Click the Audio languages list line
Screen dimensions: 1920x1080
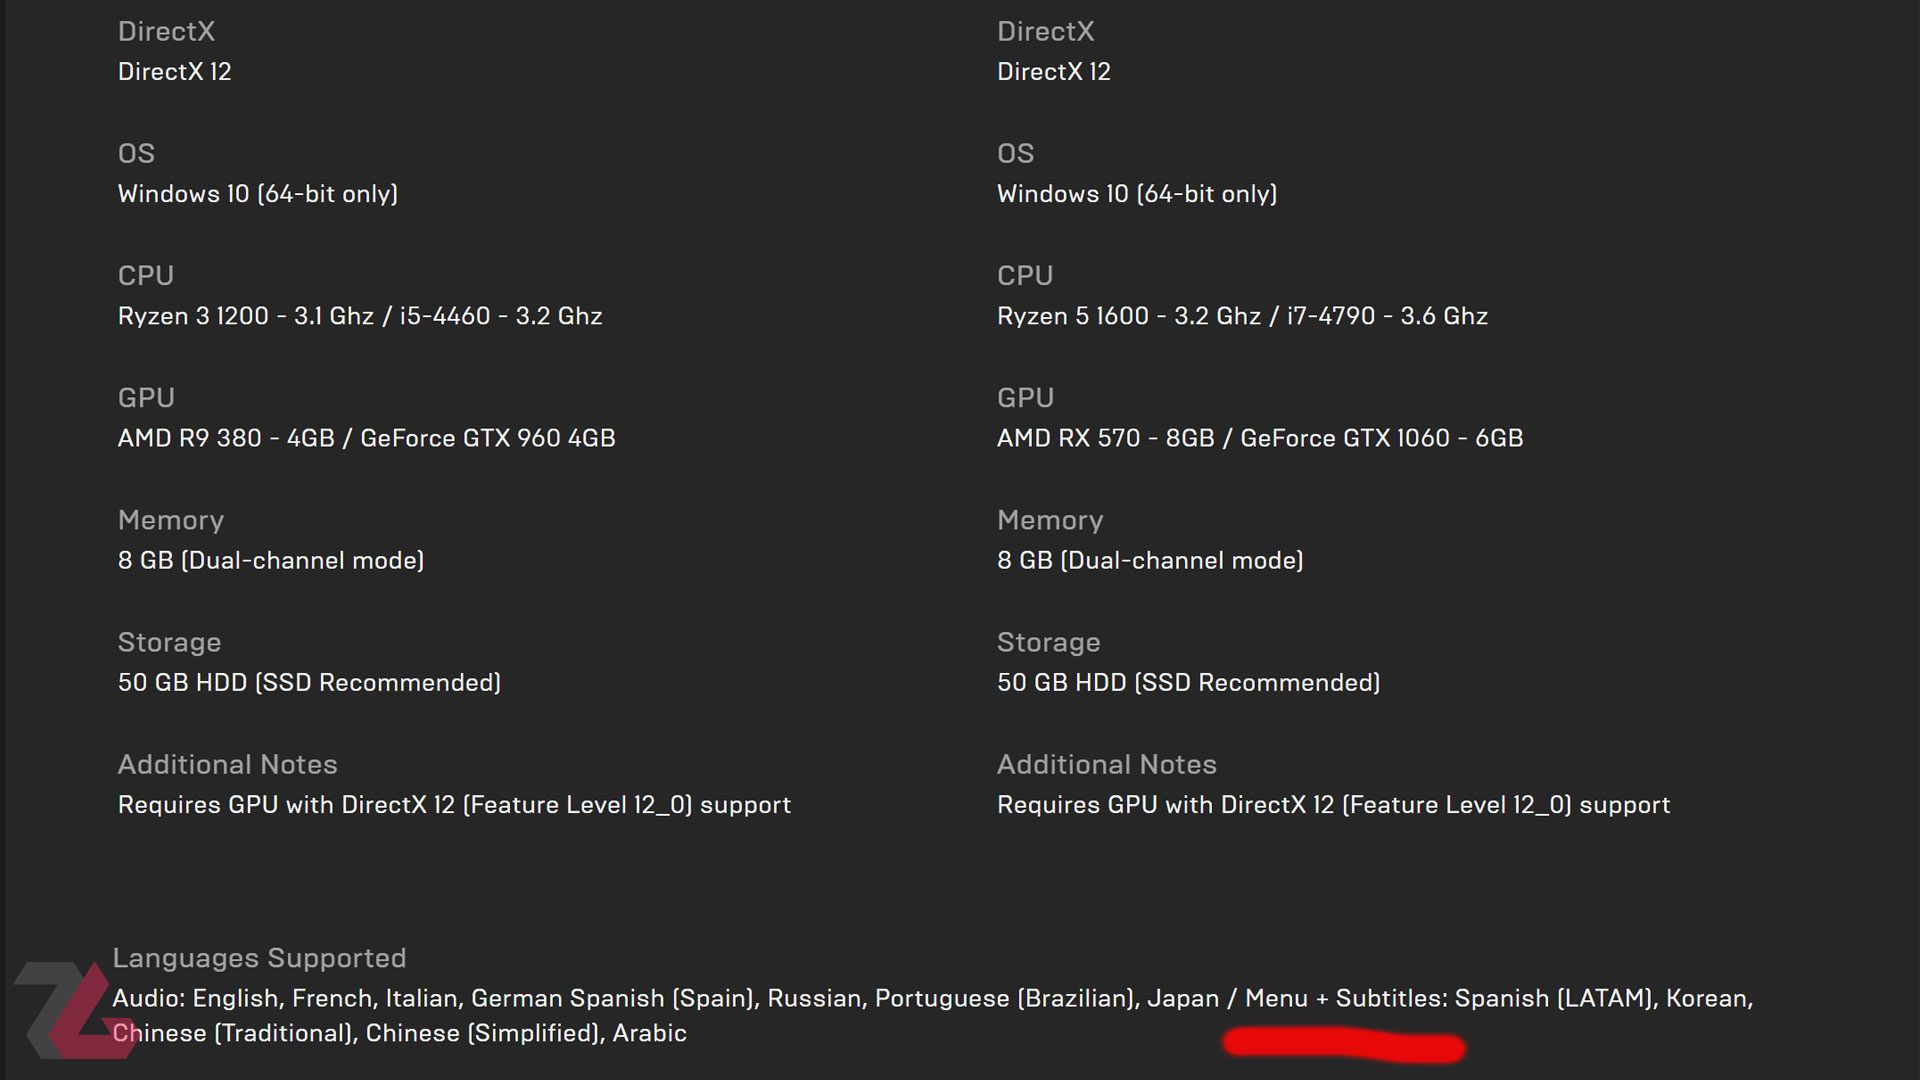coord(933,999)
